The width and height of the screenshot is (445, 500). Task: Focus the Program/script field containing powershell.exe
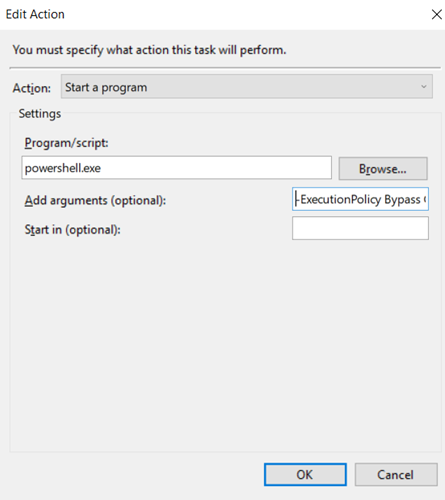(x=176, y=168)
